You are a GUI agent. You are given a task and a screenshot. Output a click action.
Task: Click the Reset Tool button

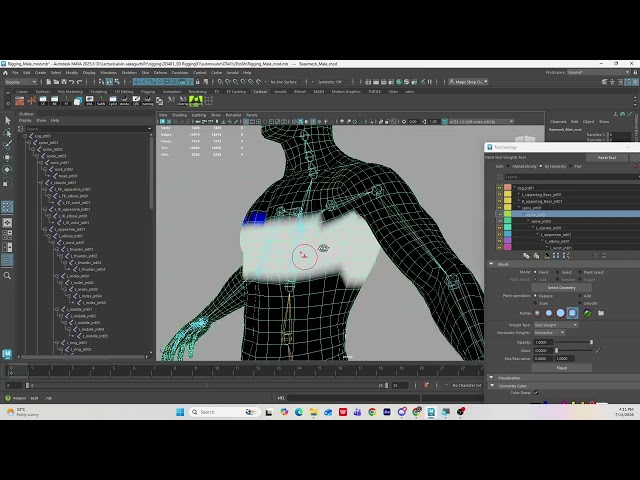point(607,158)
